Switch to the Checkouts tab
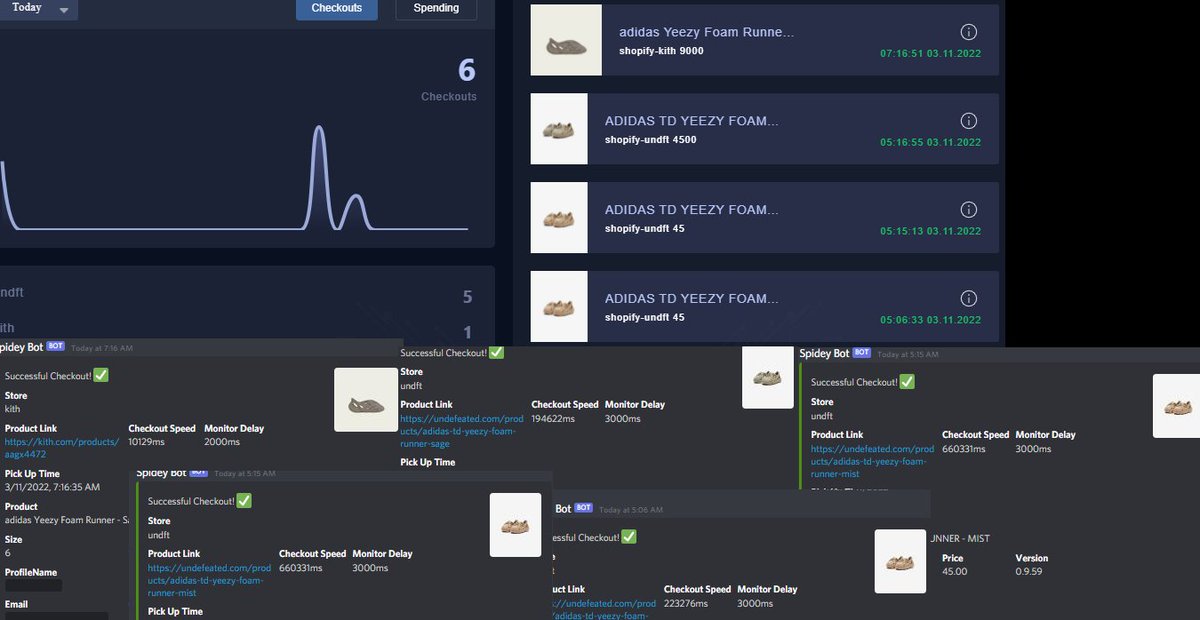Screen dimensions: 1200x620 [x=337, y=8]
